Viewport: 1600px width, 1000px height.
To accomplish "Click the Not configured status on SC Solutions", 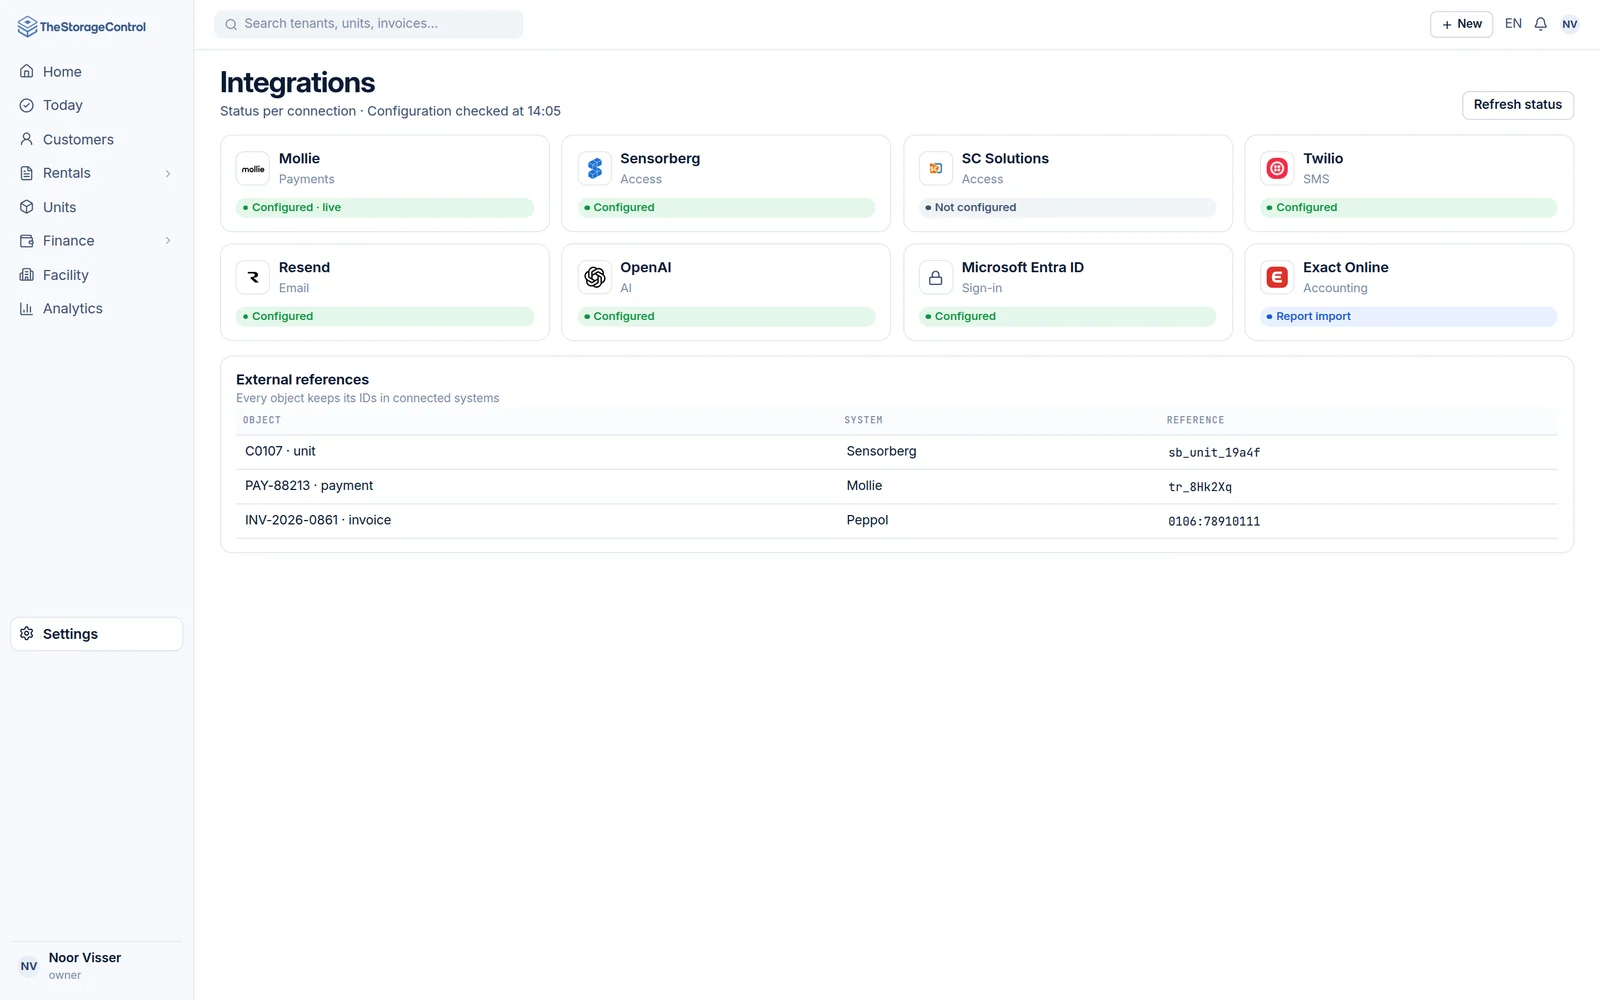I will click(1067, 208).
